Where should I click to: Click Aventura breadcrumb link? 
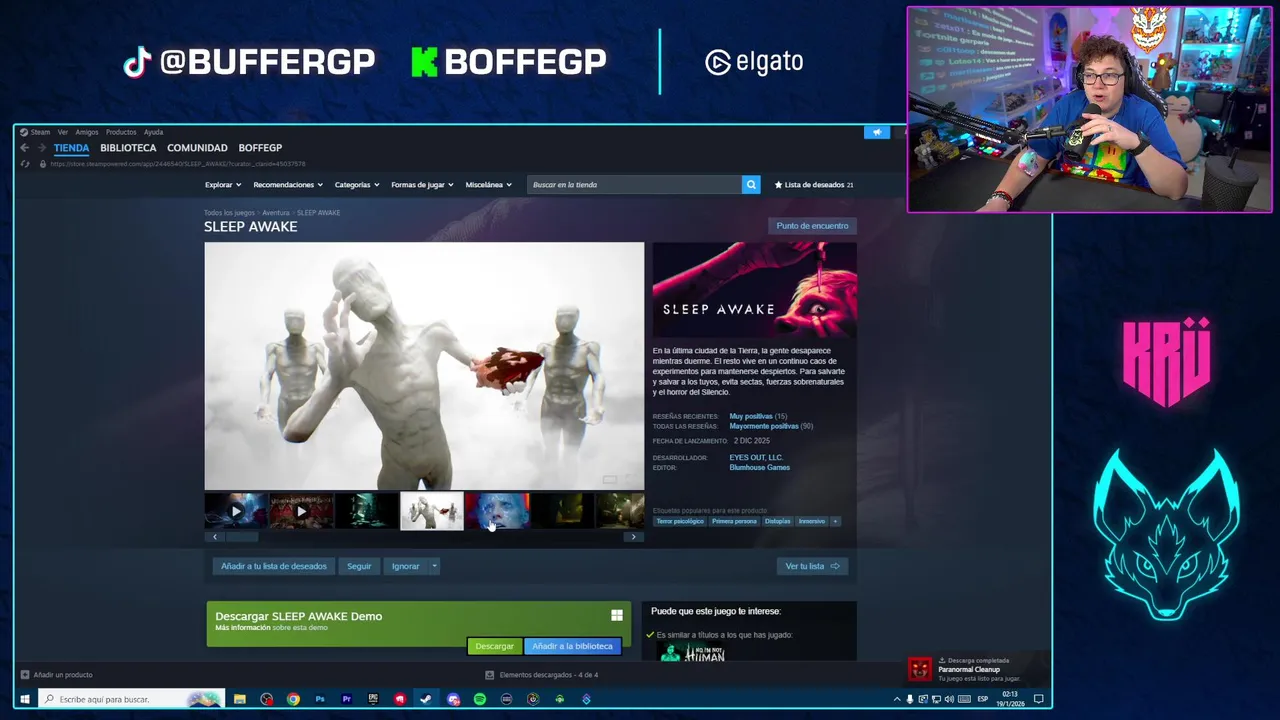click(275, 213)
